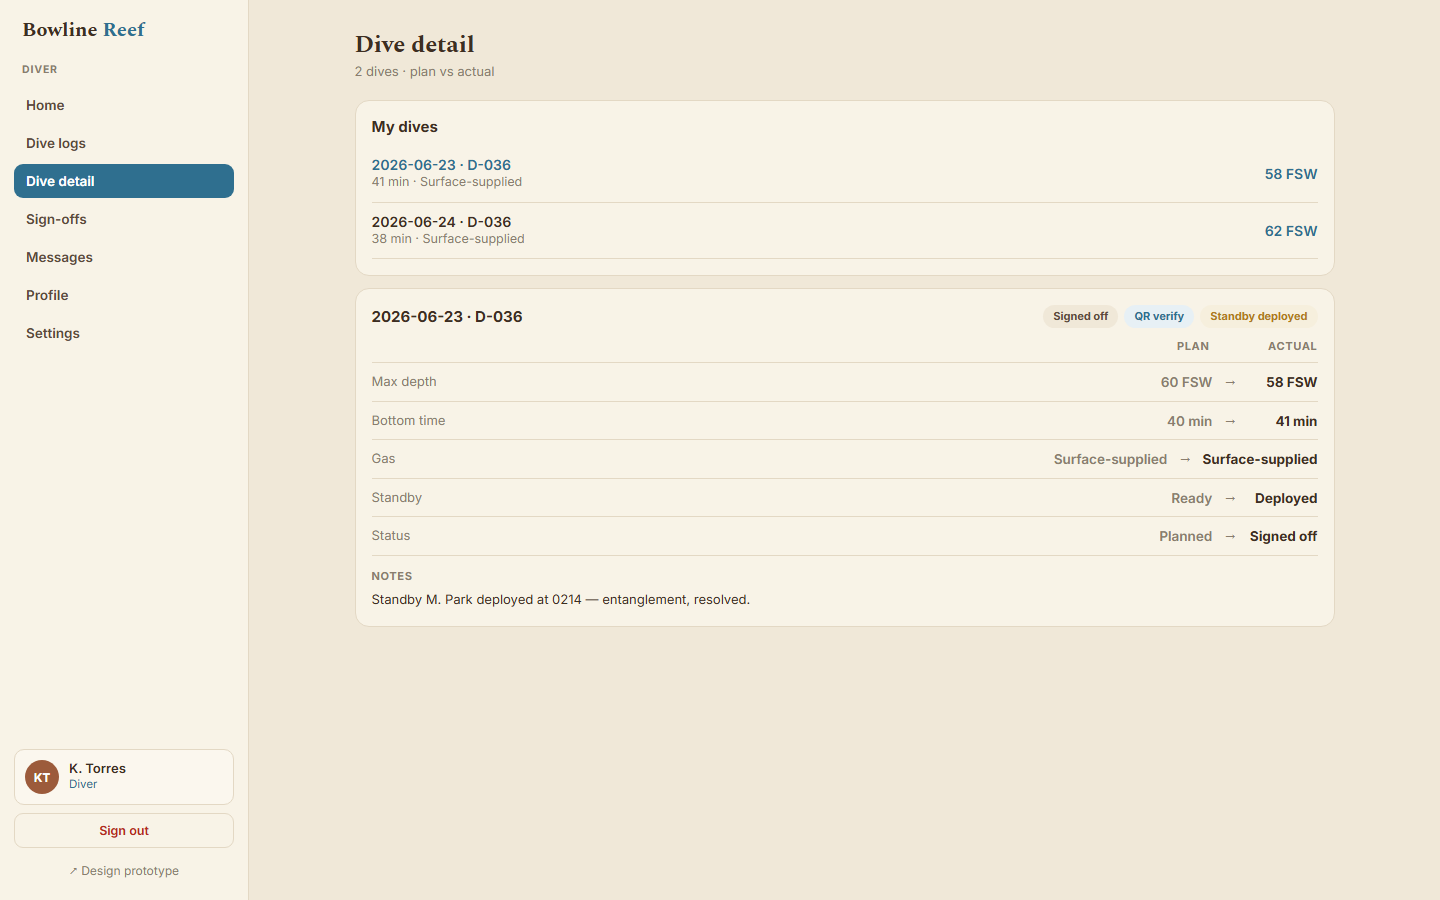
Task: Click the 62 FSW depth value
Action: click(x=1291, y=231)
